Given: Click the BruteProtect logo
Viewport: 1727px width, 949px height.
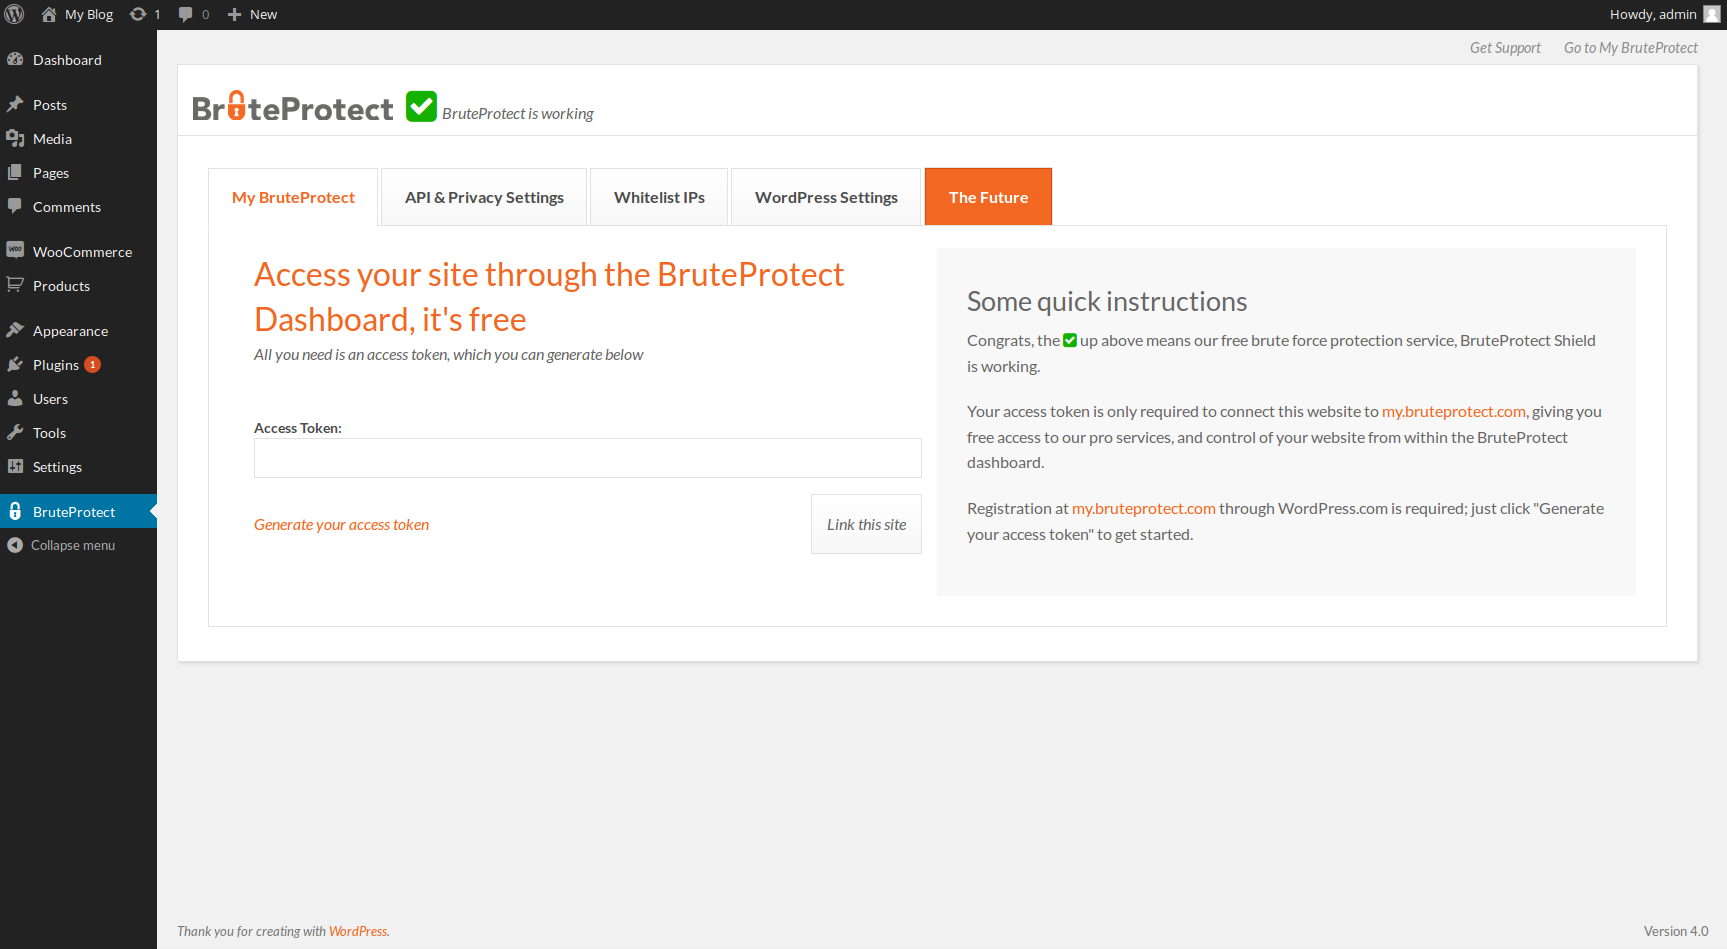Looking at the screenshot, I should (292, 107).
